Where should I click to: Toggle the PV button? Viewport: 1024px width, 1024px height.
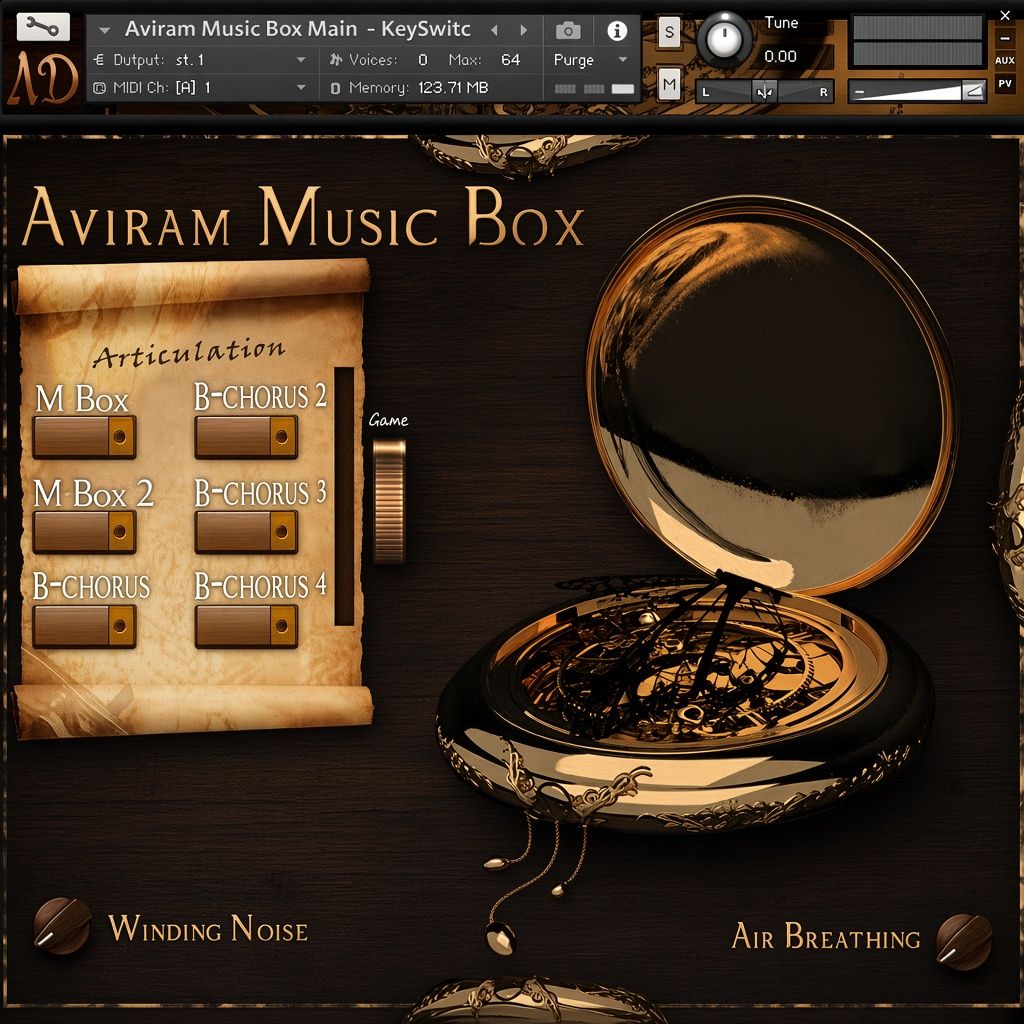[x=1004, y=84]
